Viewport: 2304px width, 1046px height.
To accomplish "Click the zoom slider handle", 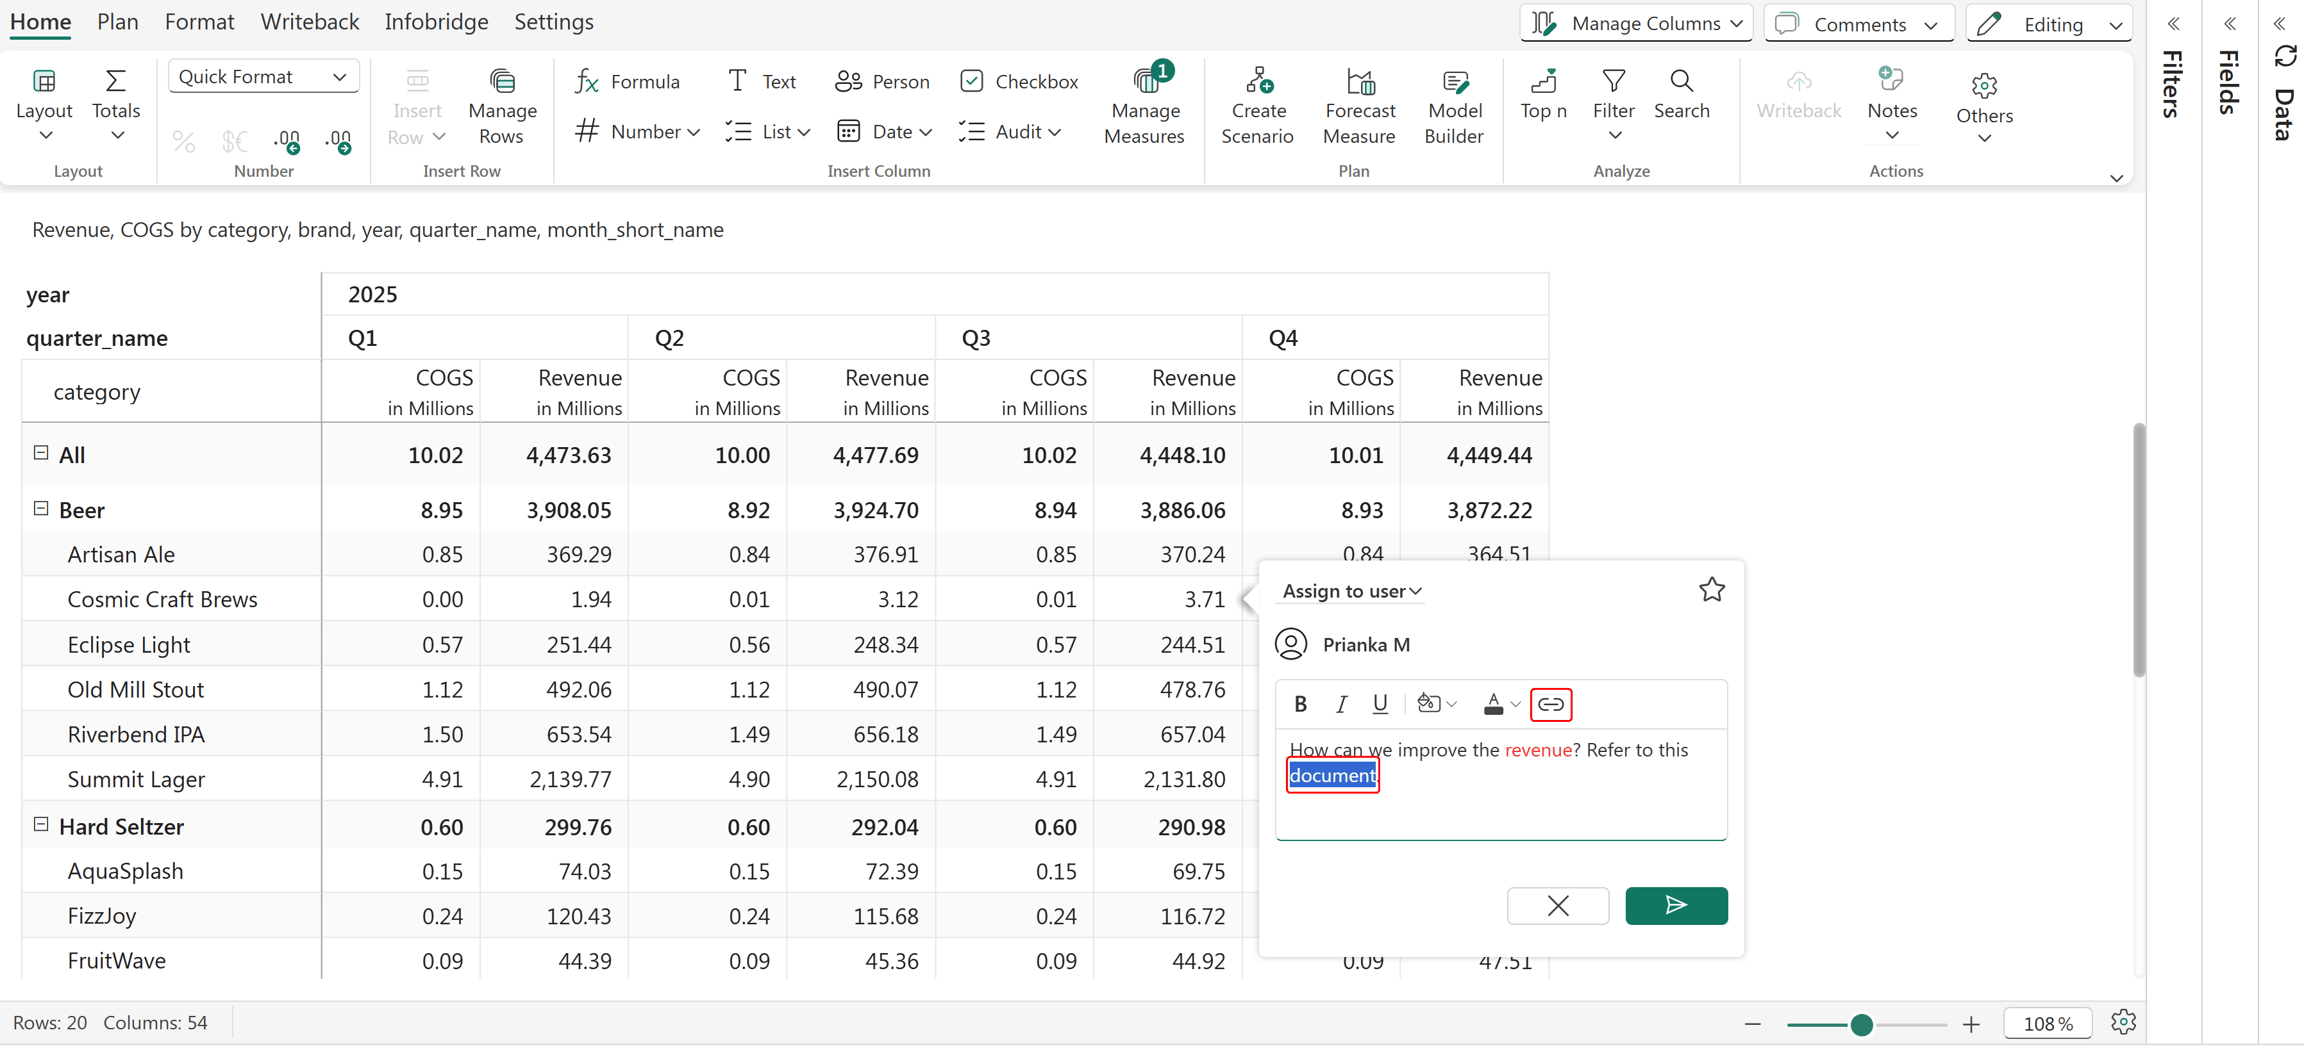I will [1861, 1024].
